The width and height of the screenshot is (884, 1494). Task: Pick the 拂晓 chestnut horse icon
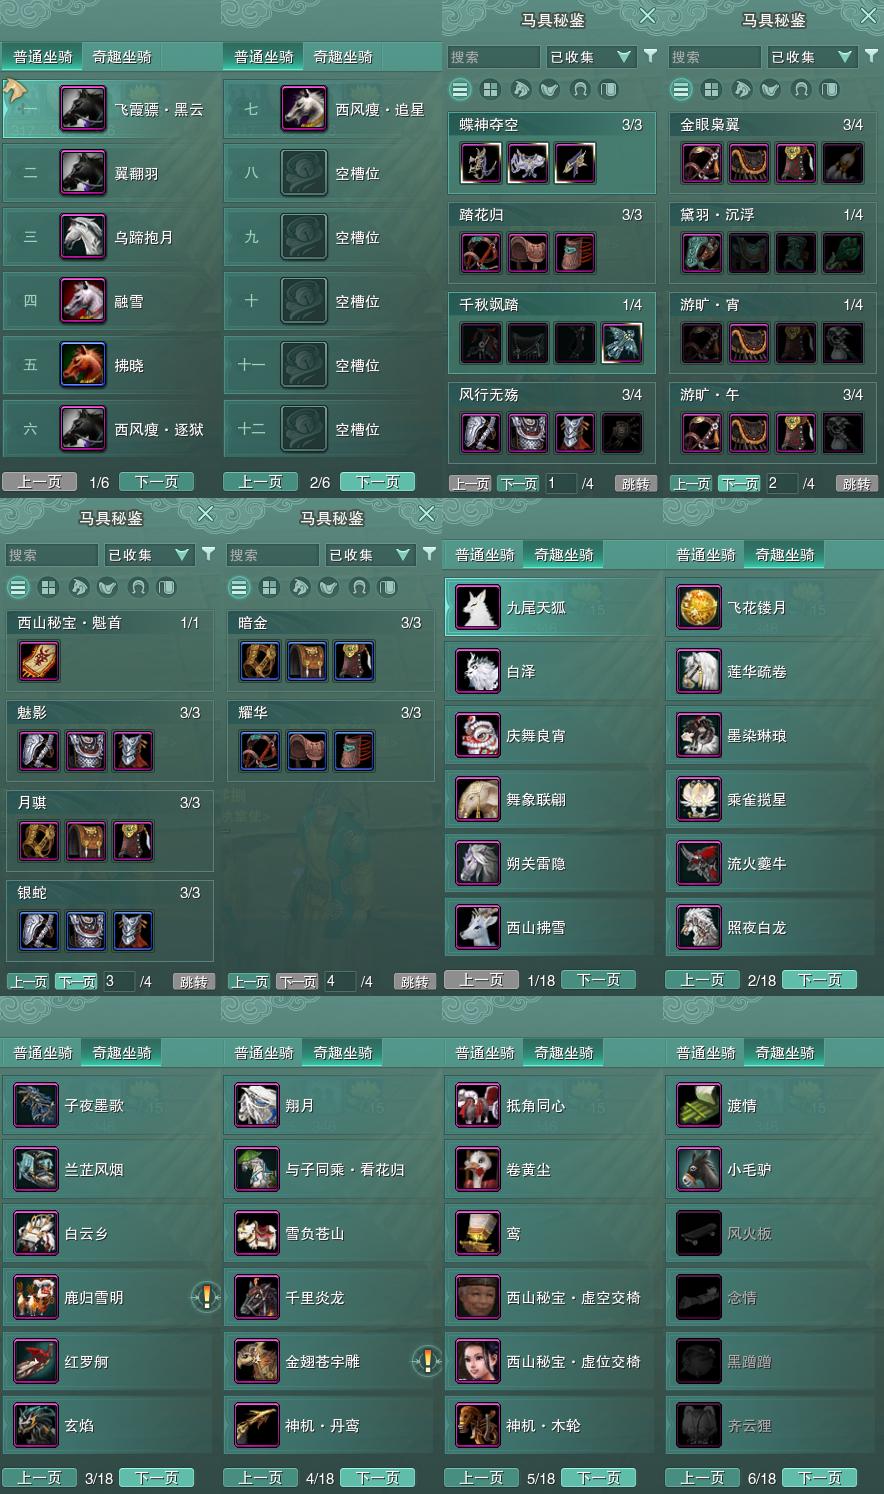click(x=83, y=365)
